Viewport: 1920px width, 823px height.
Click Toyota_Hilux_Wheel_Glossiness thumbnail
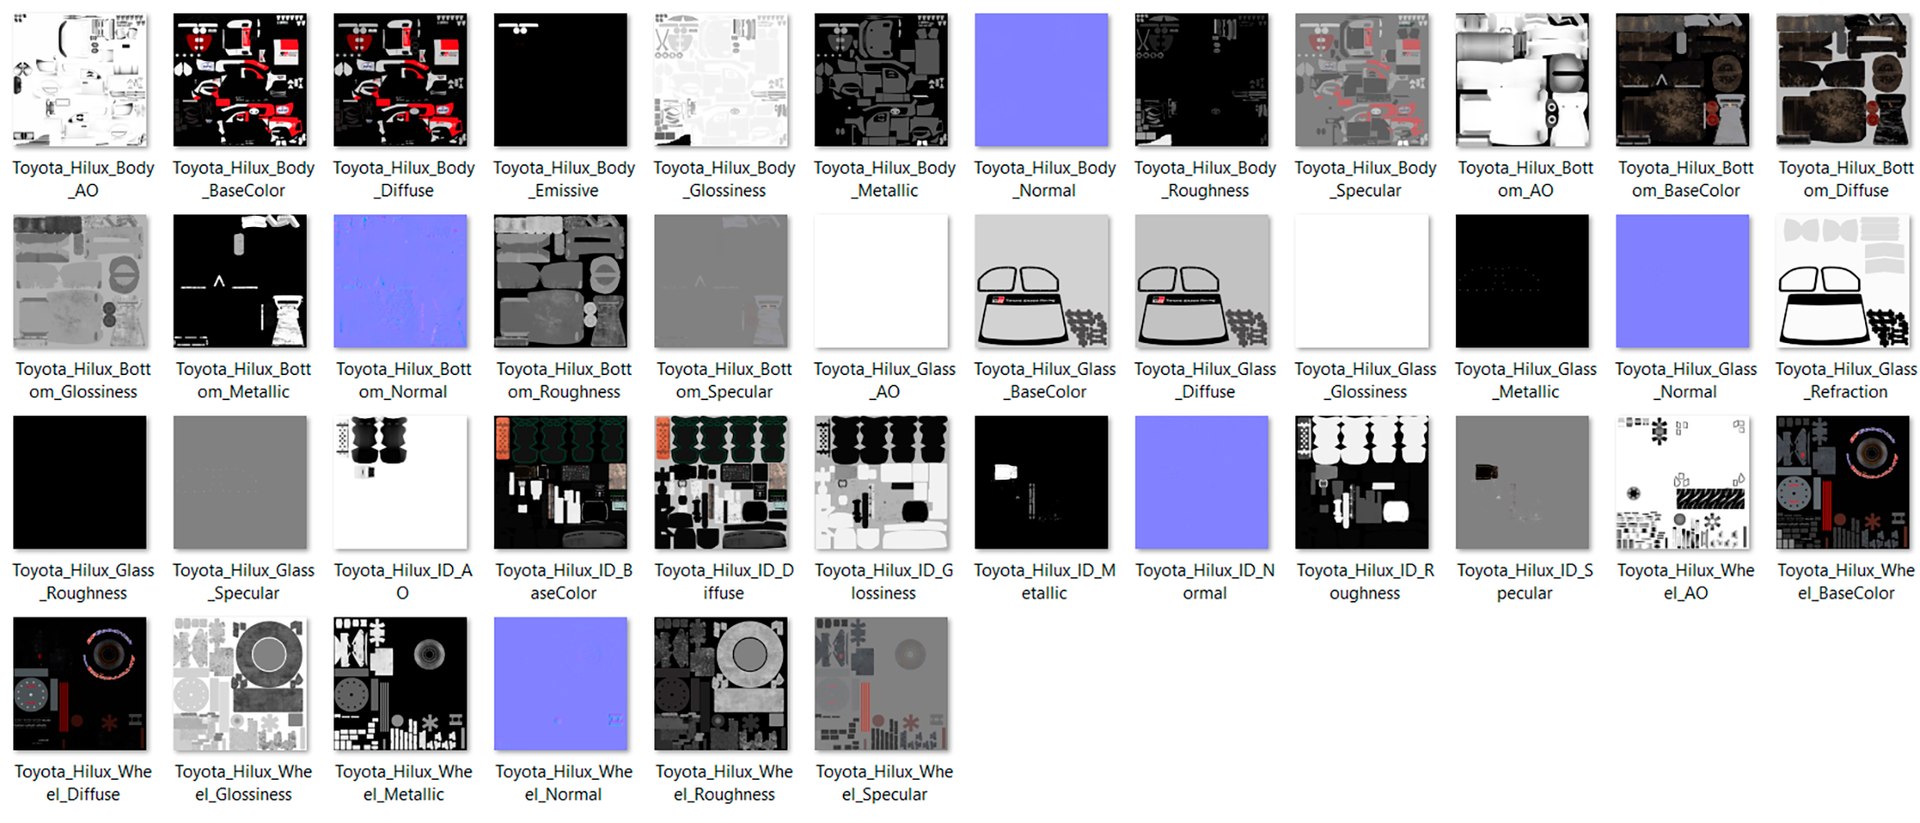pyautogui.click(x=240, y=684)
